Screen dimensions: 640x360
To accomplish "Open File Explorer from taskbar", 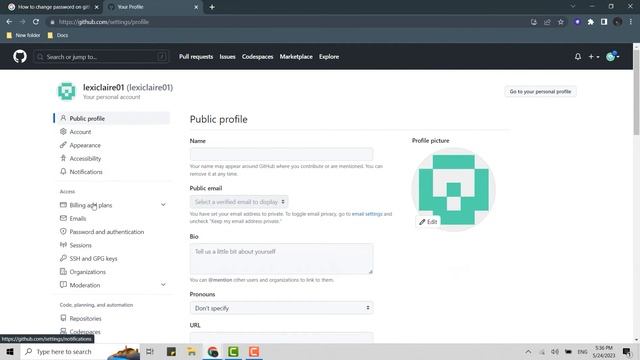I will (192, 351).
